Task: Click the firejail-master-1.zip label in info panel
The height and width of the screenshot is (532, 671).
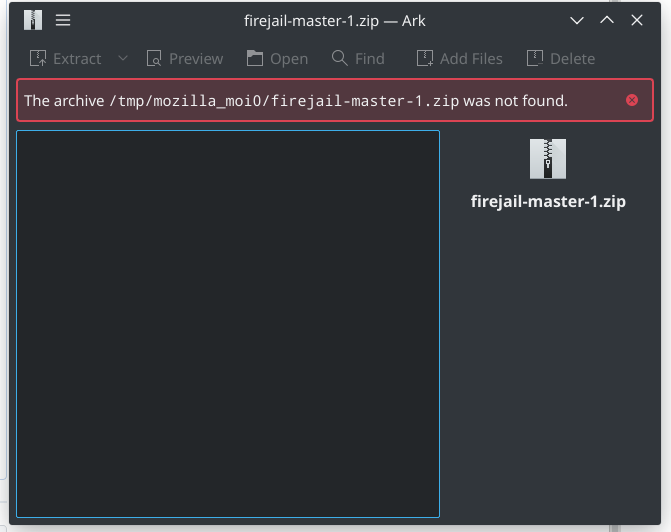Action: 548,201
